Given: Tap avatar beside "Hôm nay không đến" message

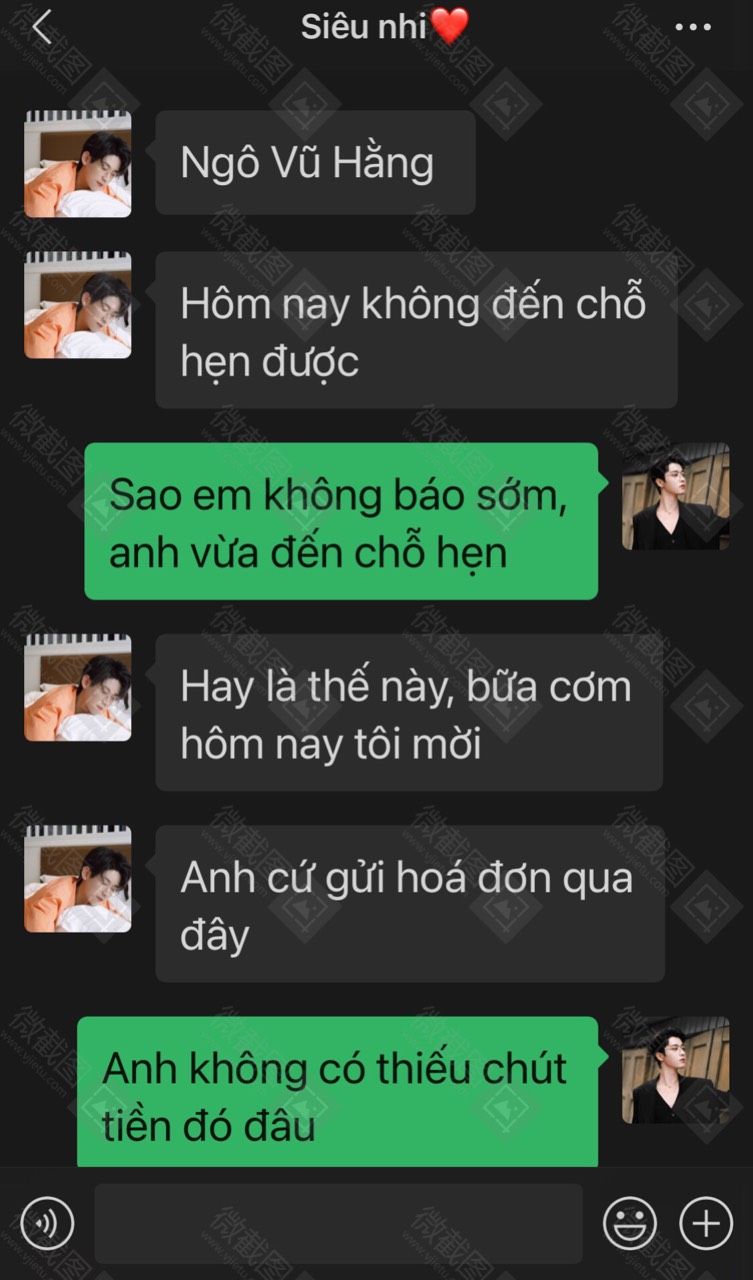Looking at the screenshot, I should [x=78, y=305].
